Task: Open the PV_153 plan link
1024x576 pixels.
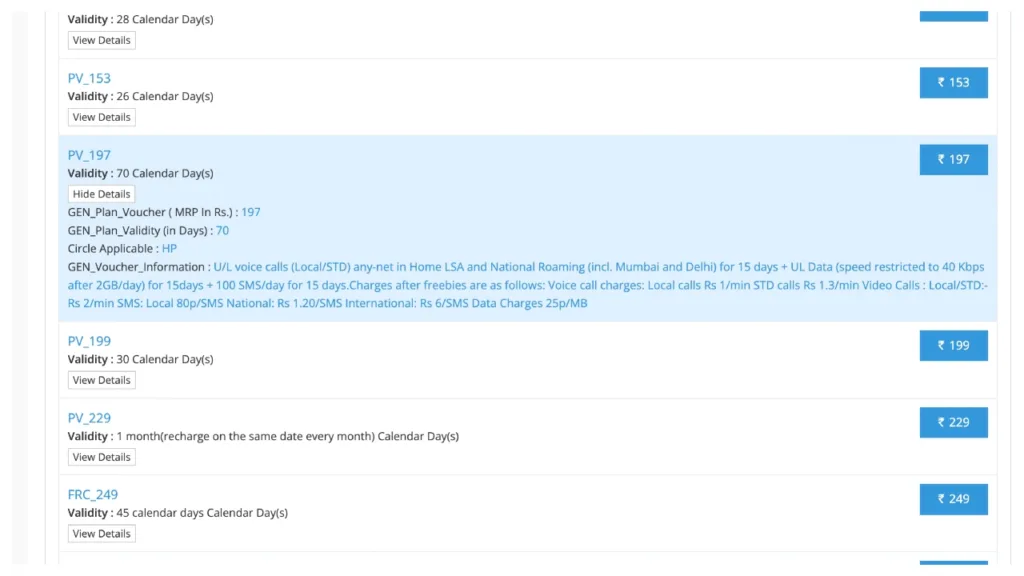Action: pos(89,78)
